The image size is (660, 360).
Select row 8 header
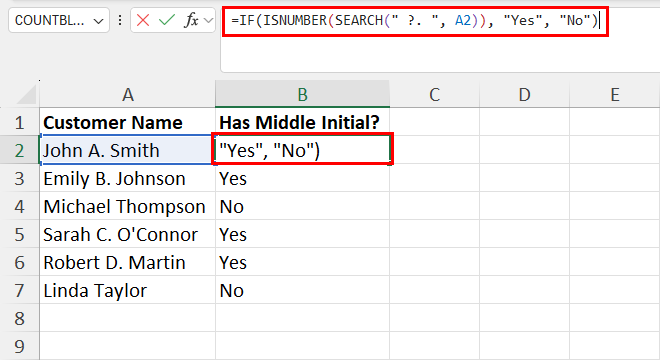19,318
